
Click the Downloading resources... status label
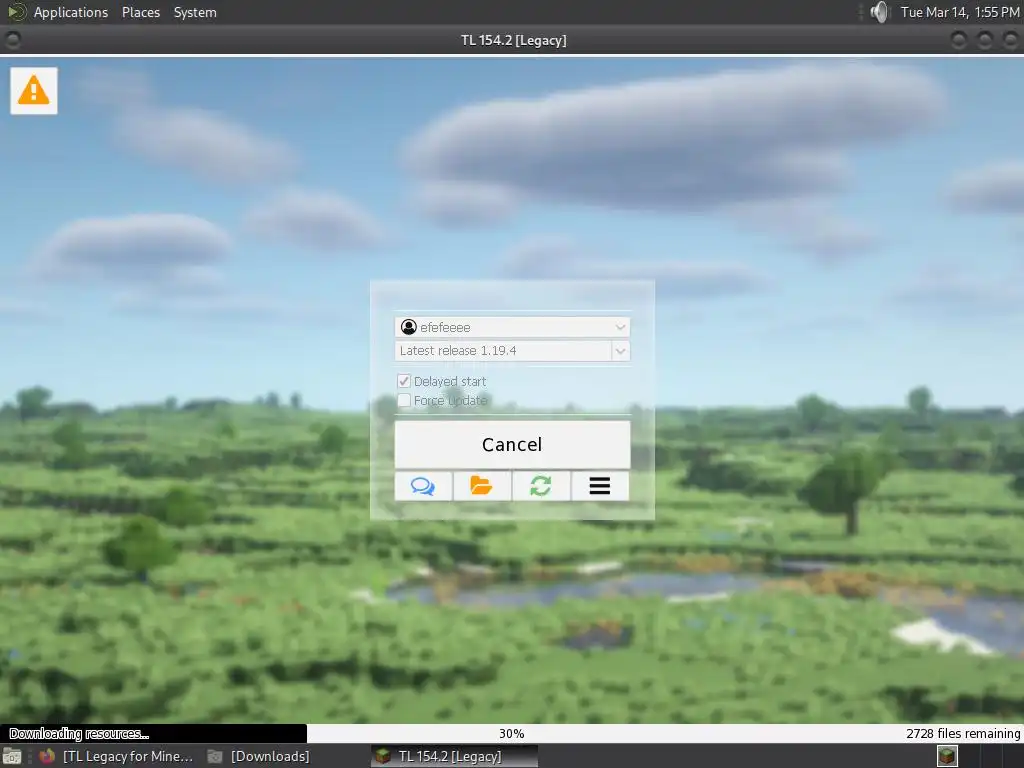click(x=79, y=734)
